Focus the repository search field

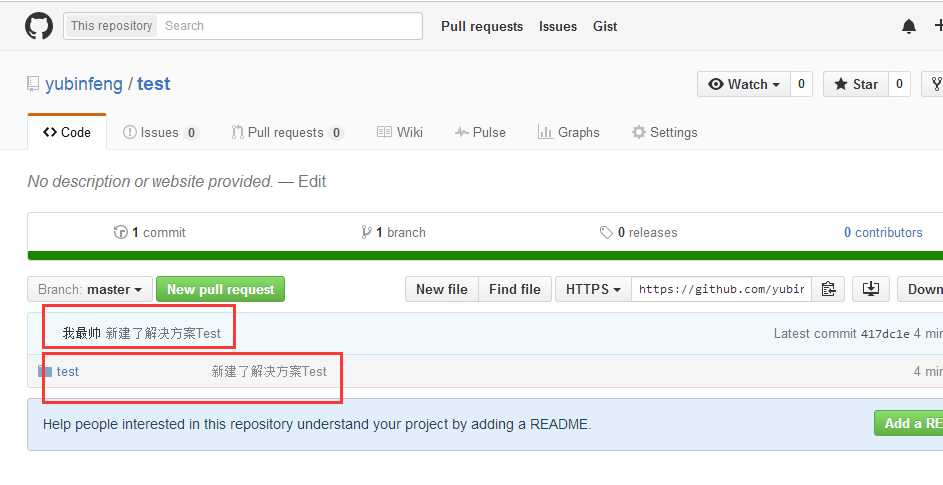coord(289,26)
